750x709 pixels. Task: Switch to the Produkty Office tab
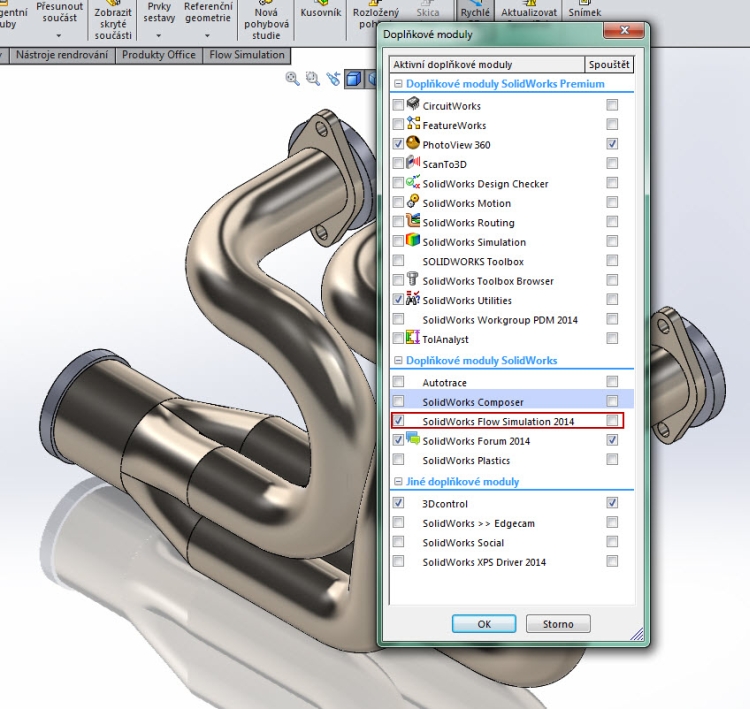click(159, 55)
